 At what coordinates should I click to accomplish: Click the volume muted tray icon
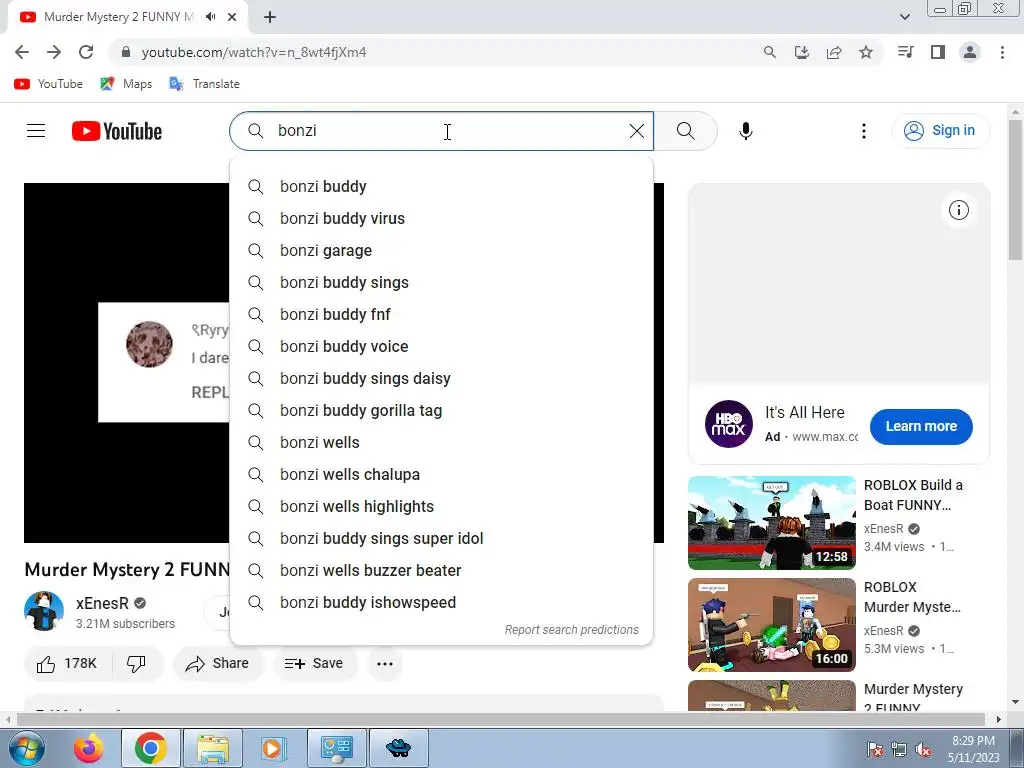click(x=923, y=750)
